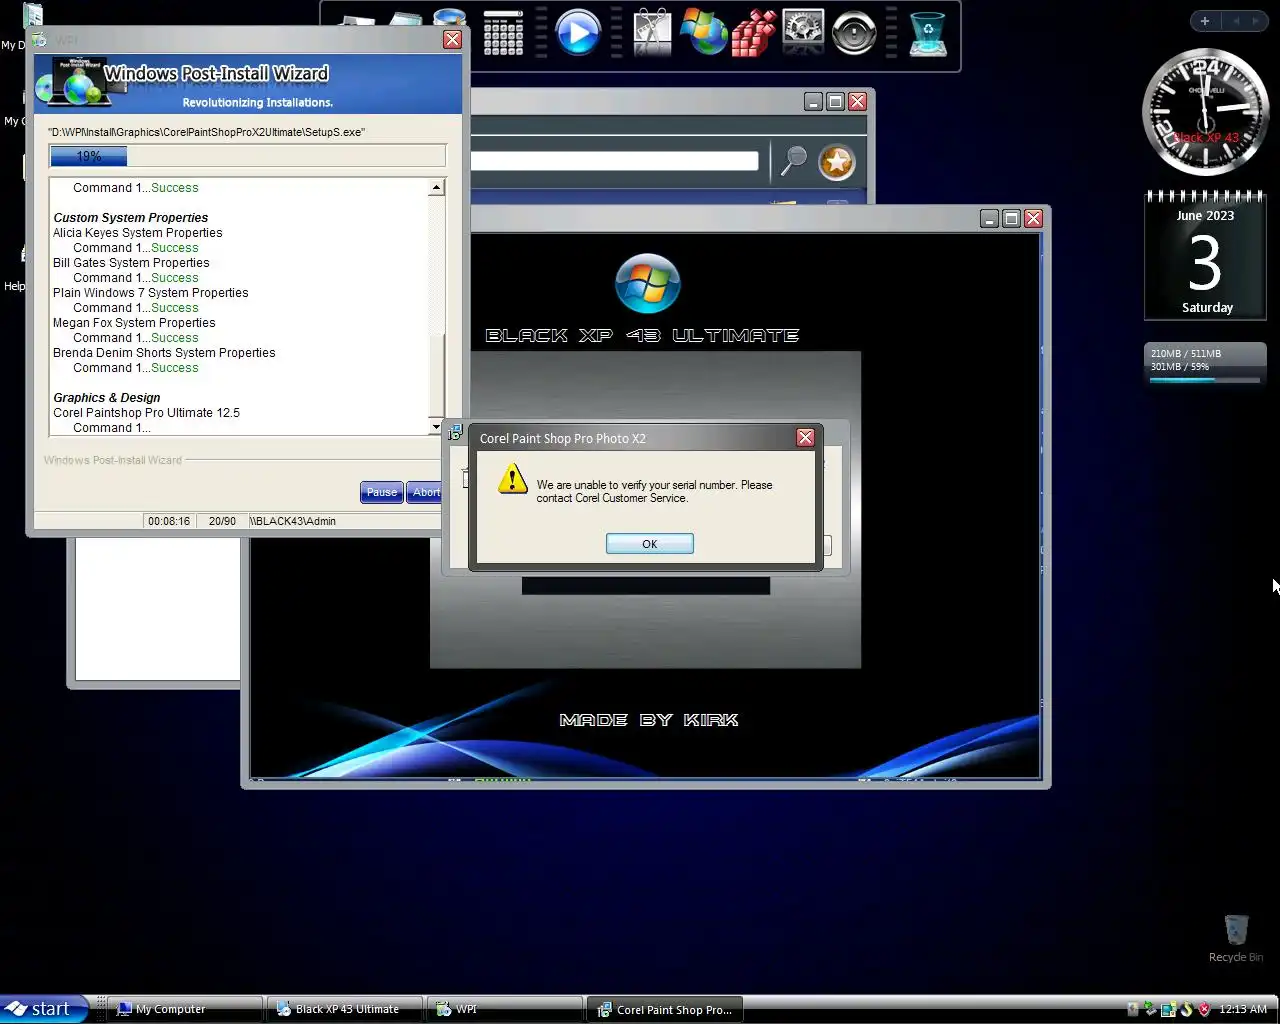This screenshot has height=1024, width=1280.
Task: Open the Start menu
Action: 42,1009
